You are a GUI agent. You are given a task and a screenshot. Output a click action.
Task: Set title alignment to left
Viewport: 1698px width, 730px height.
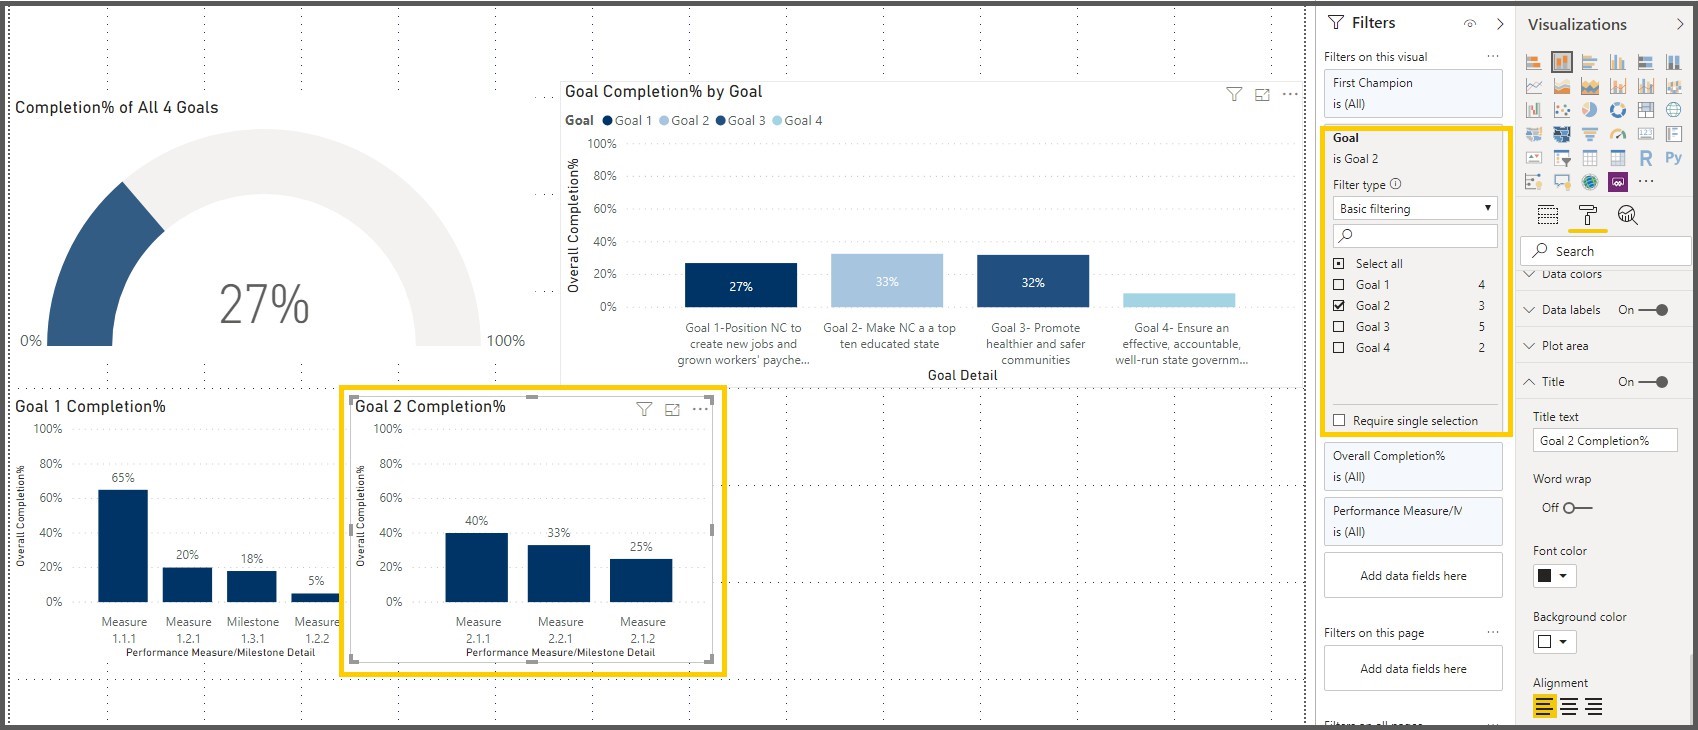tap(1545, 707)
